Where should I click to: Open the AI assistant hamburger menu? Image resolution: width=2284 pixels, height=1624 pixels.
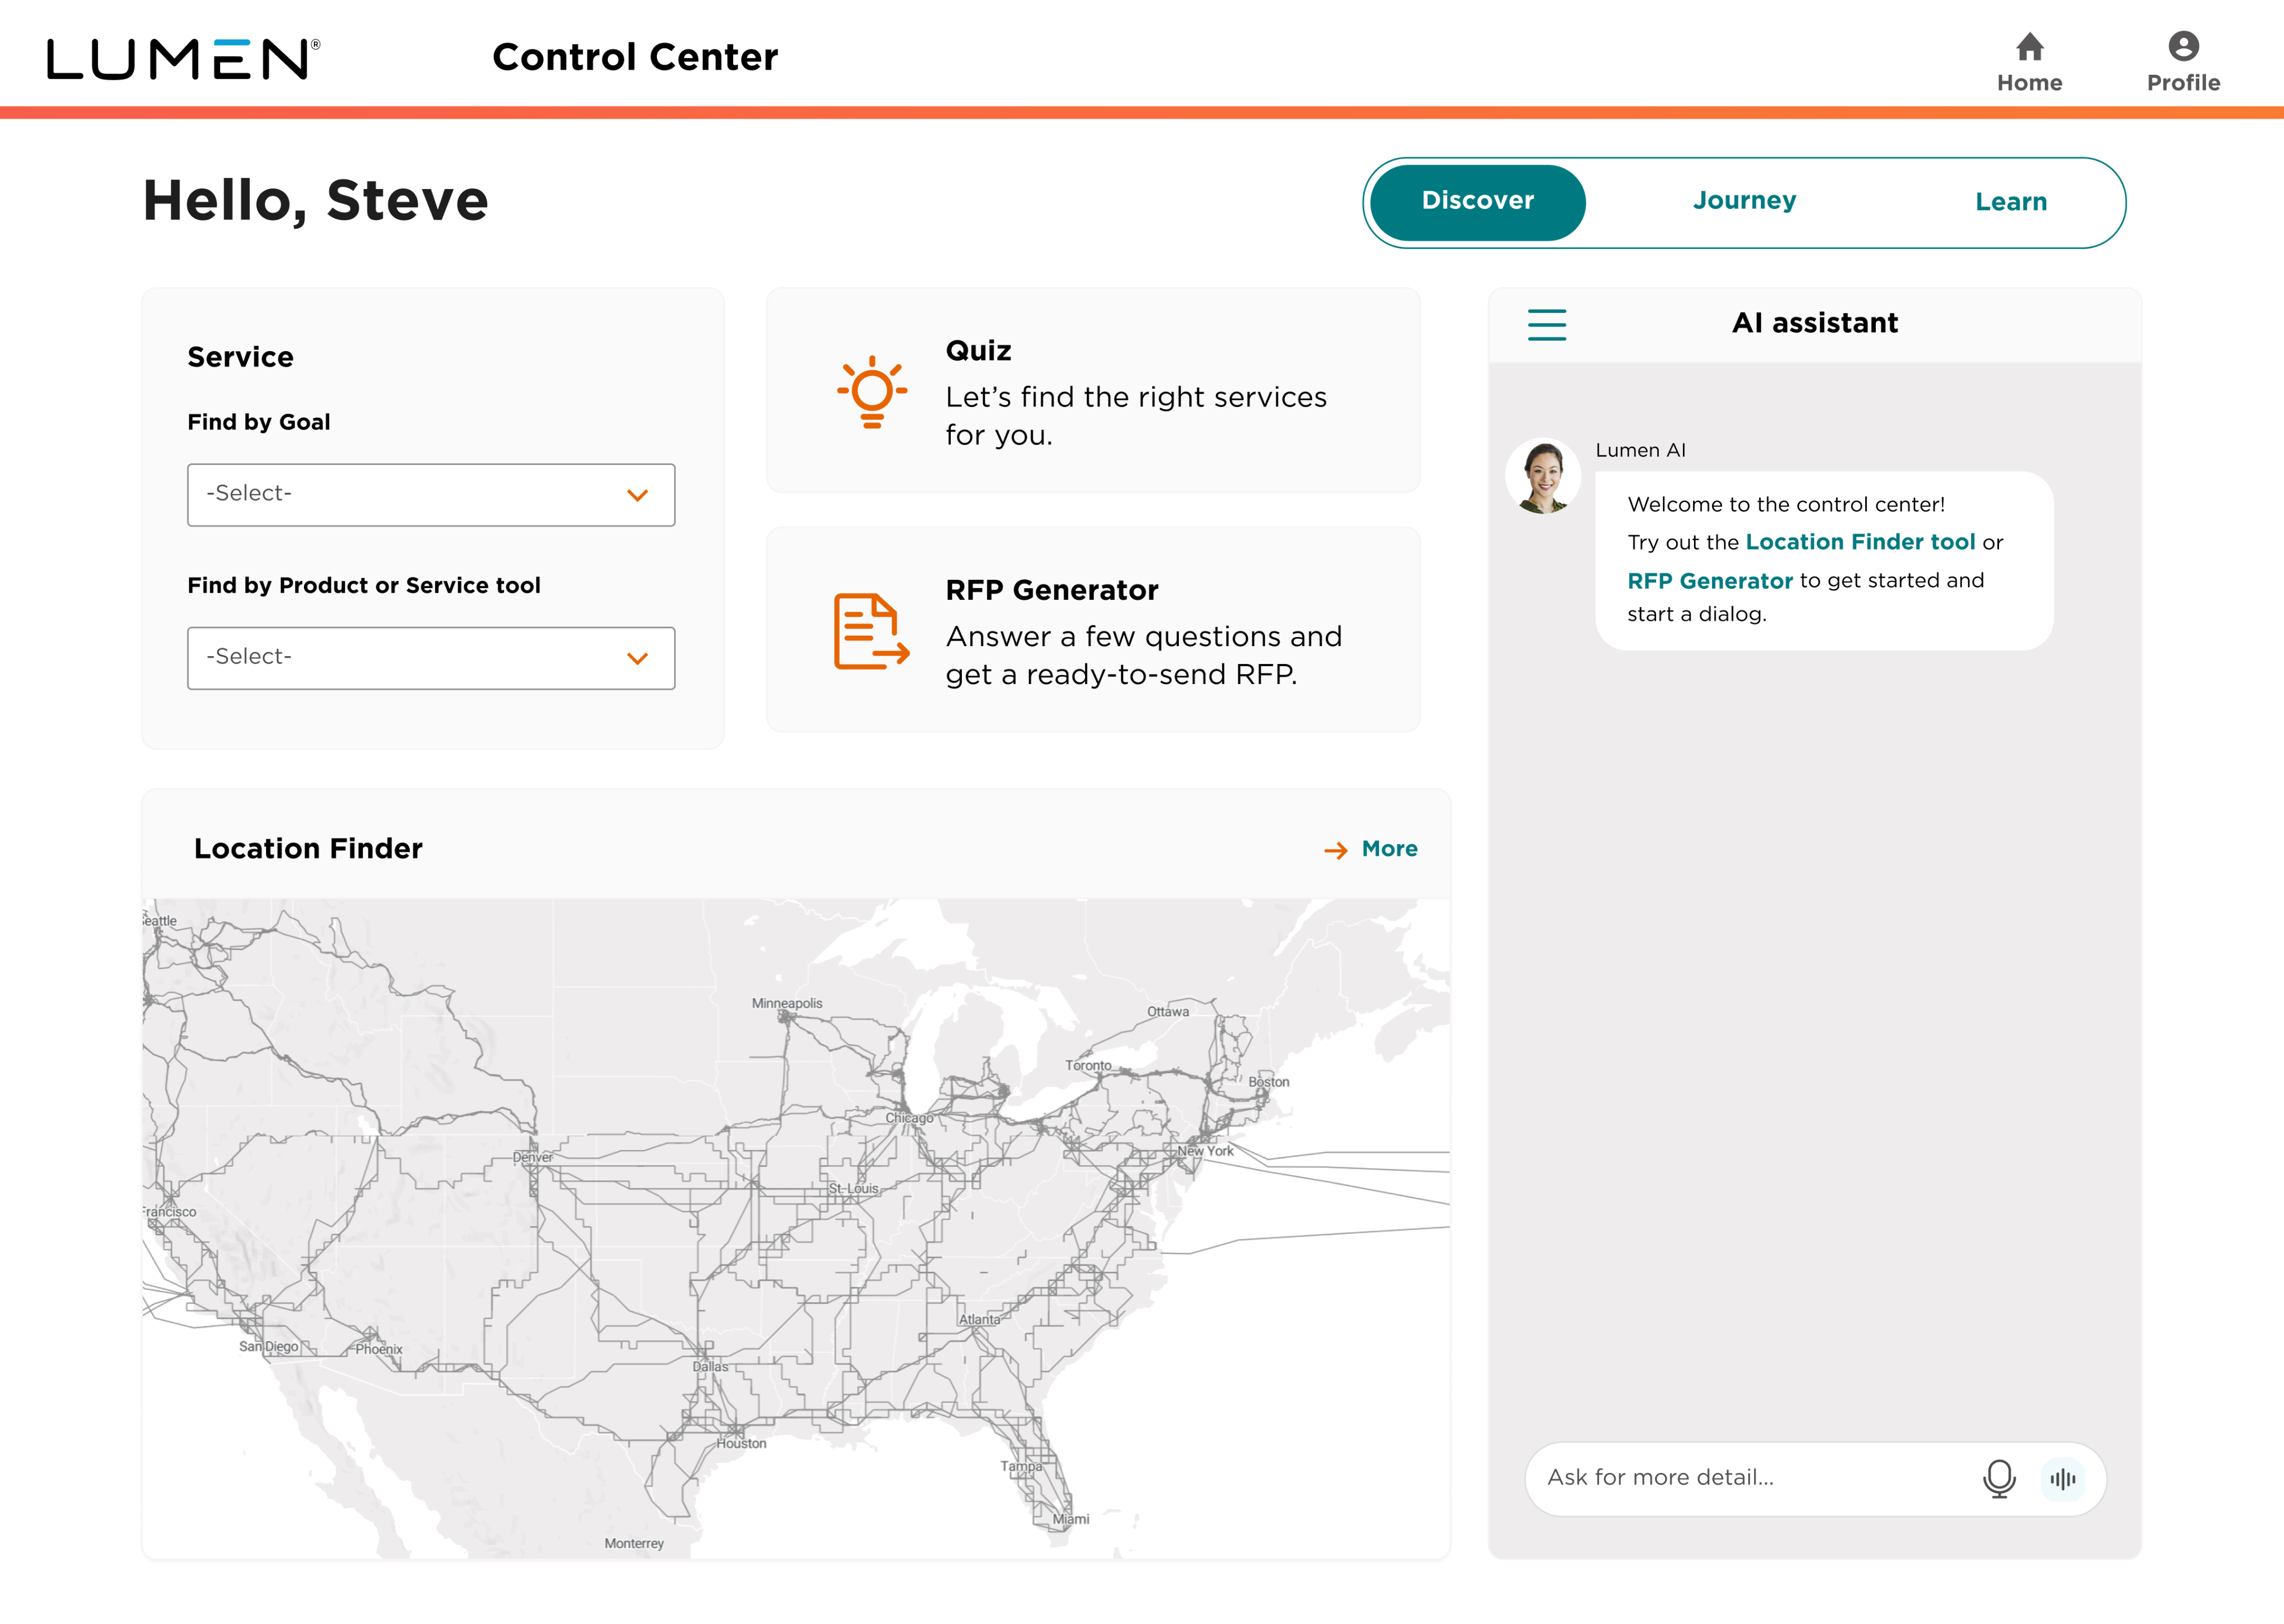tap(1546, 324)
